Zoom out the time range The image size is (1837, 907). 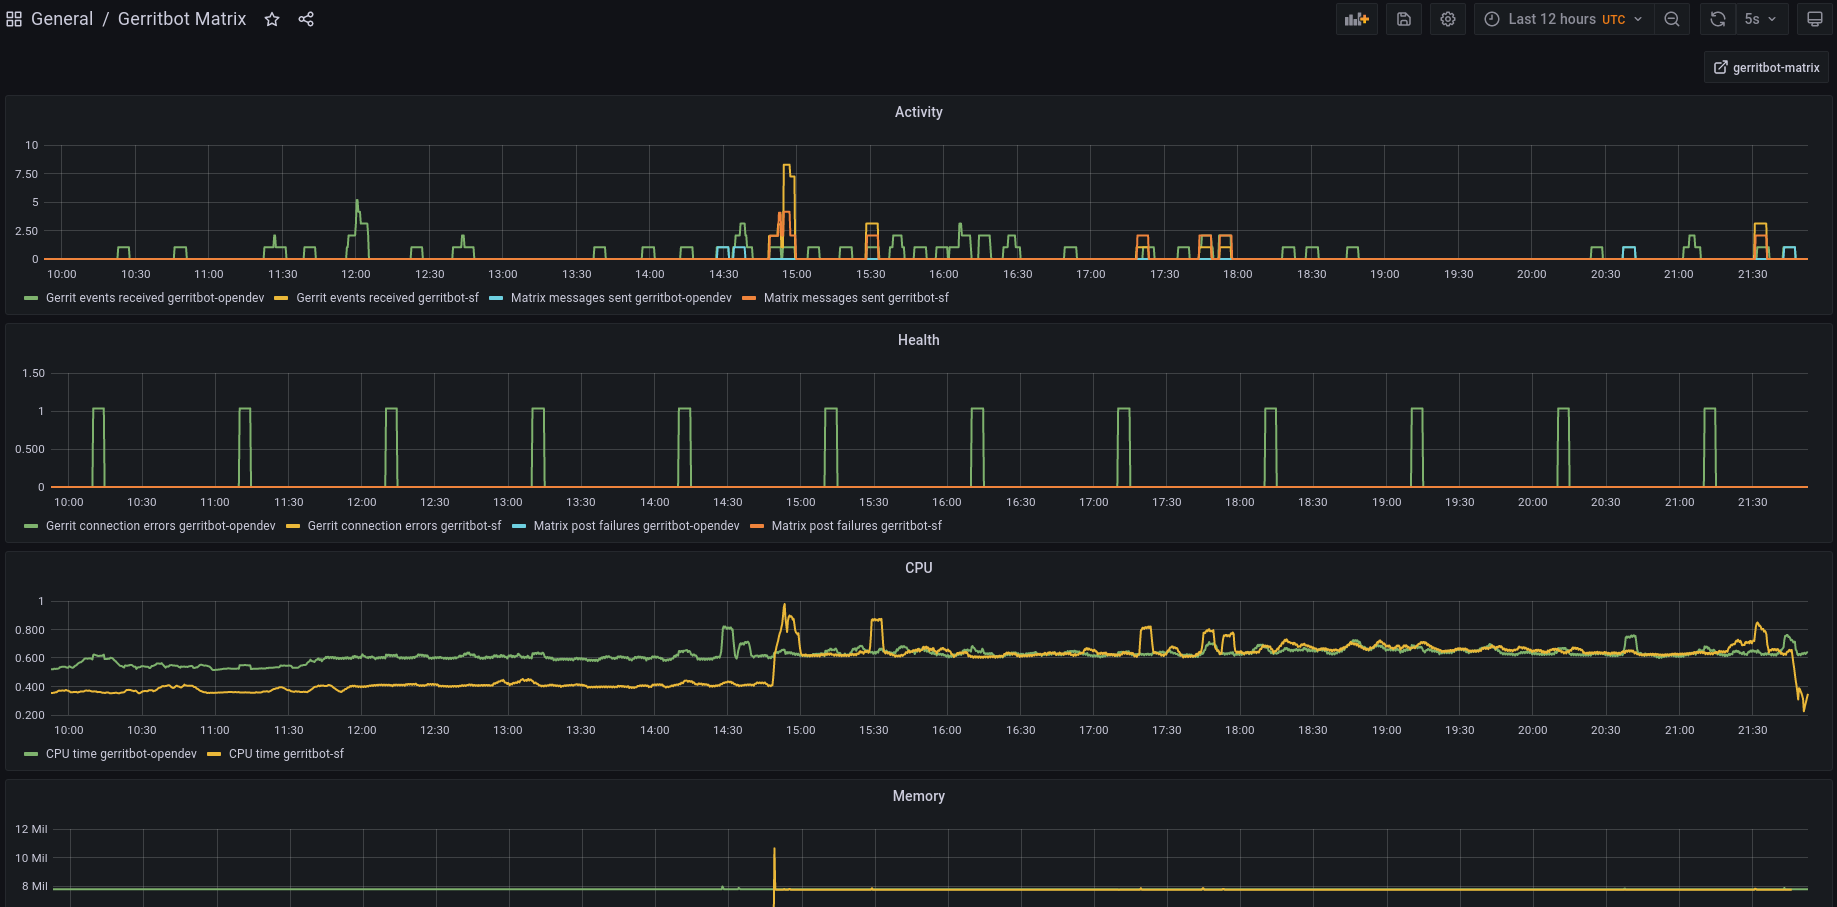(1671, 19)
